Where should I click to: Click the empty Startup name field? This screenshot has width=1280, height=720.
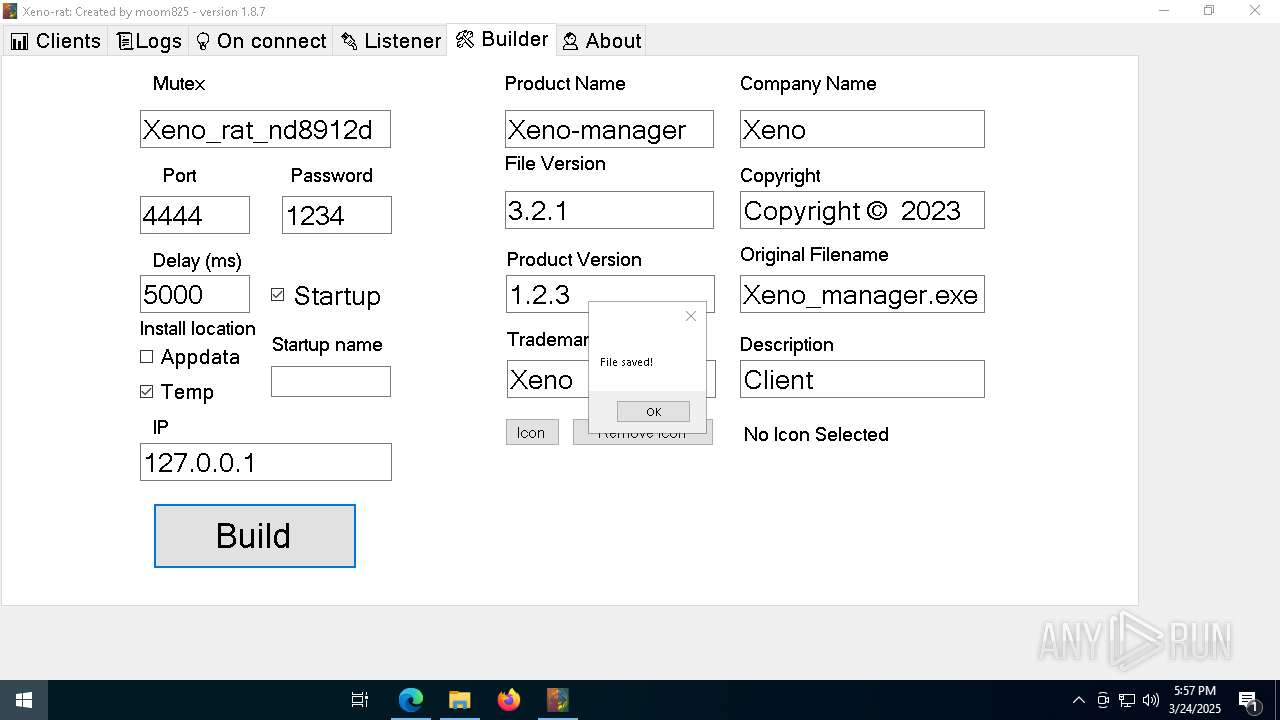pyautogui.click(x=331, y=381)
